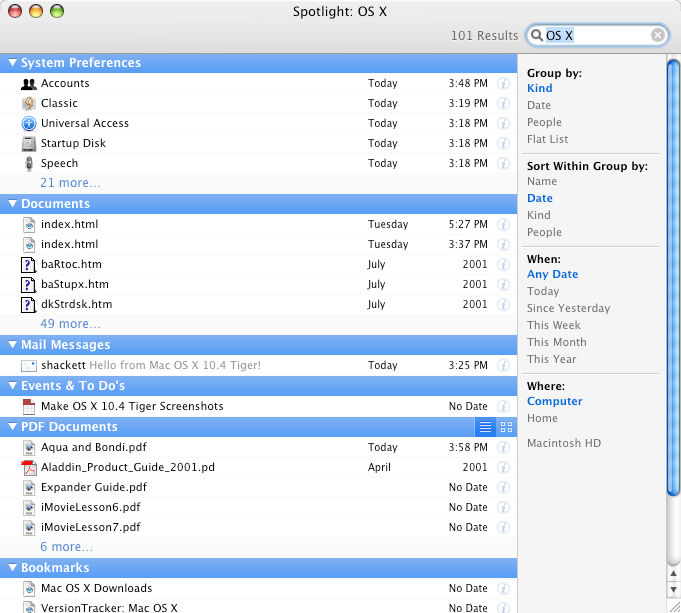This screenshot has height=613, width=681.
Task: Show 49 more Documents results
Action: click(x=70, y=324)
